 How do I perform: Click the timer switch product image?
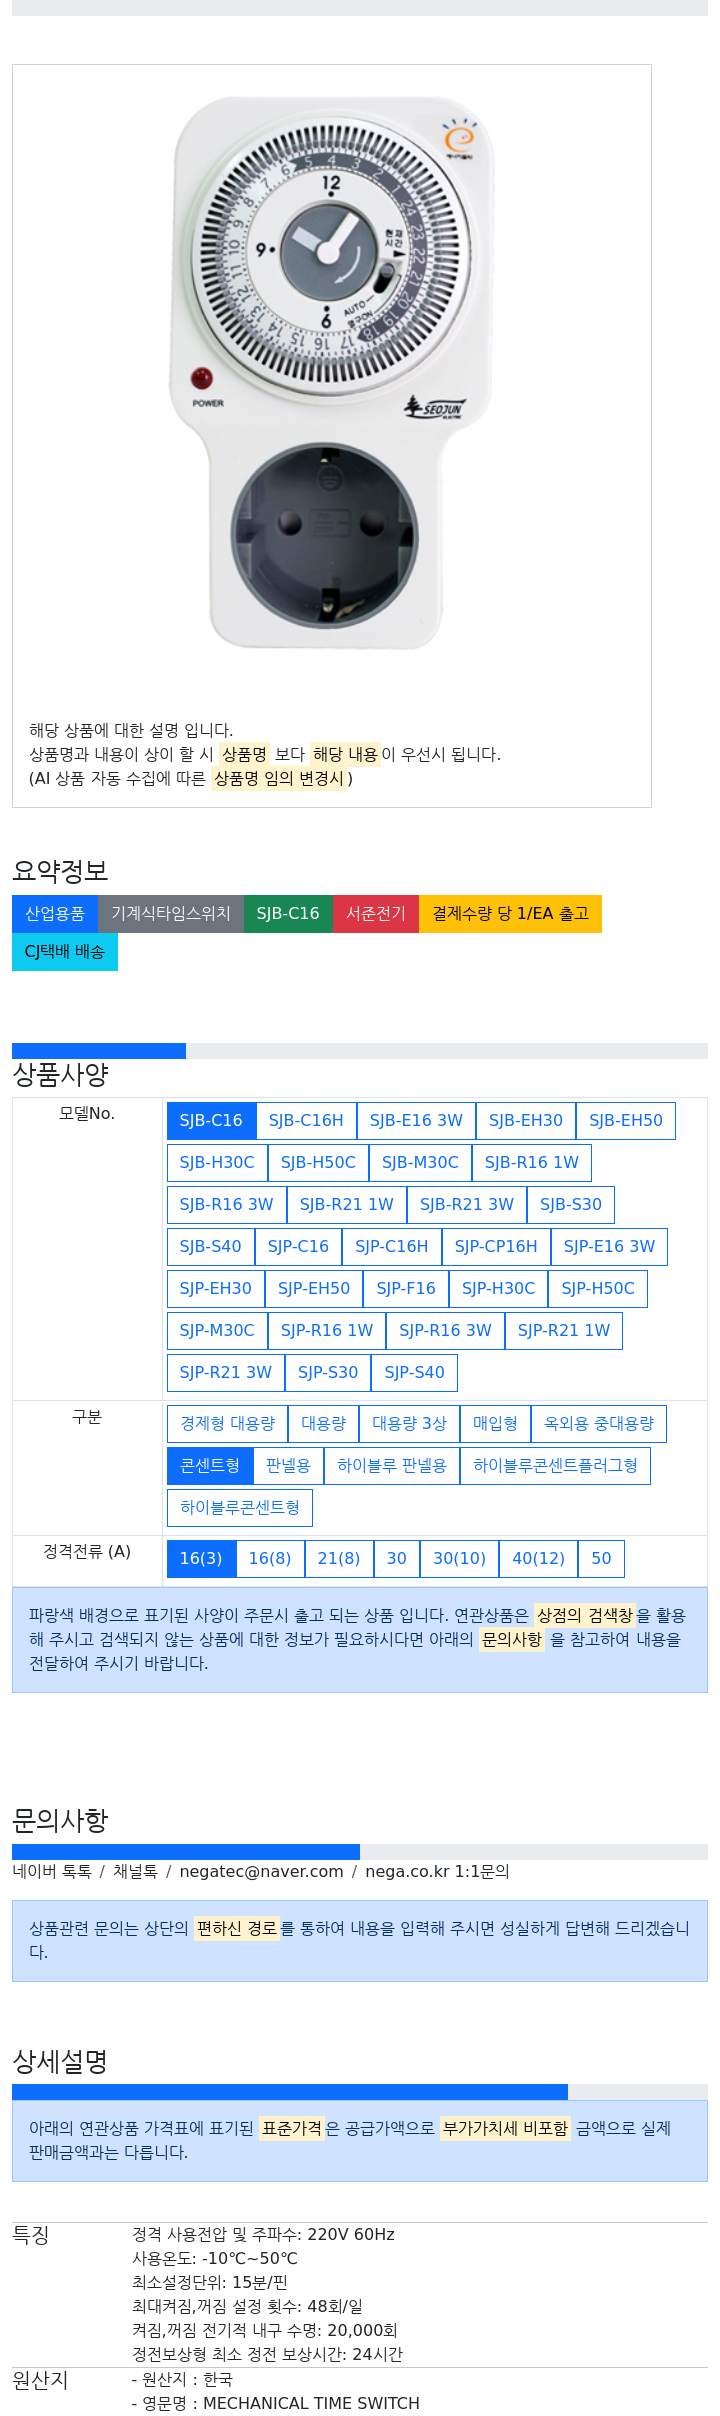(332, 373)
